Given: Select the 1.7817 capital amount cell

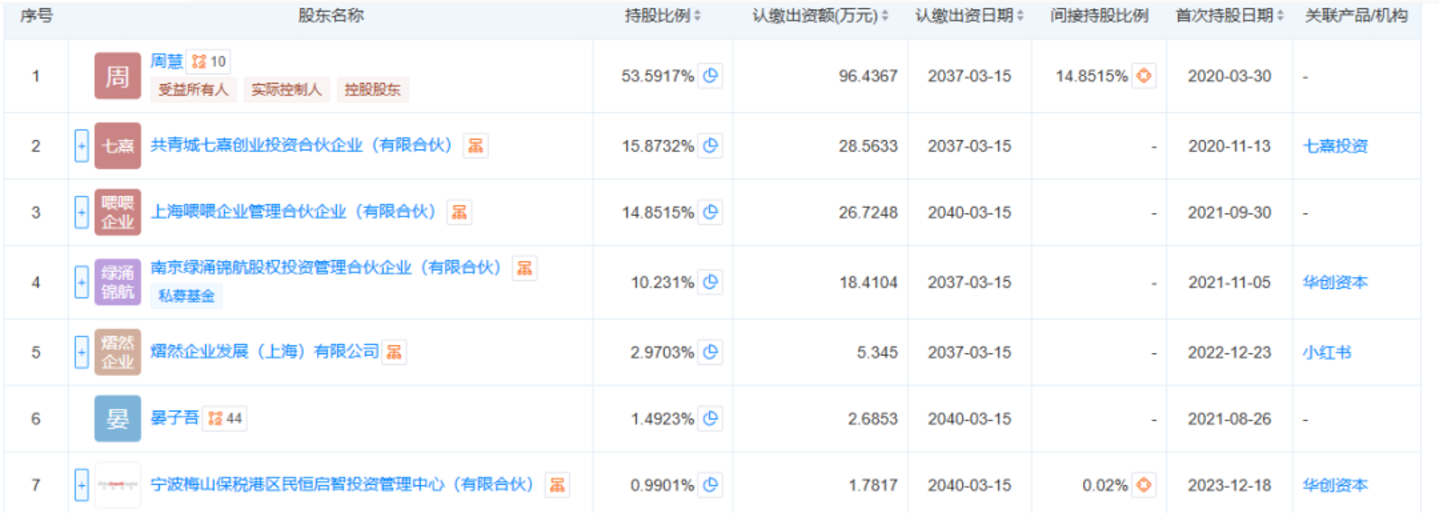Looking at the screenshot, I should (872, 485).
